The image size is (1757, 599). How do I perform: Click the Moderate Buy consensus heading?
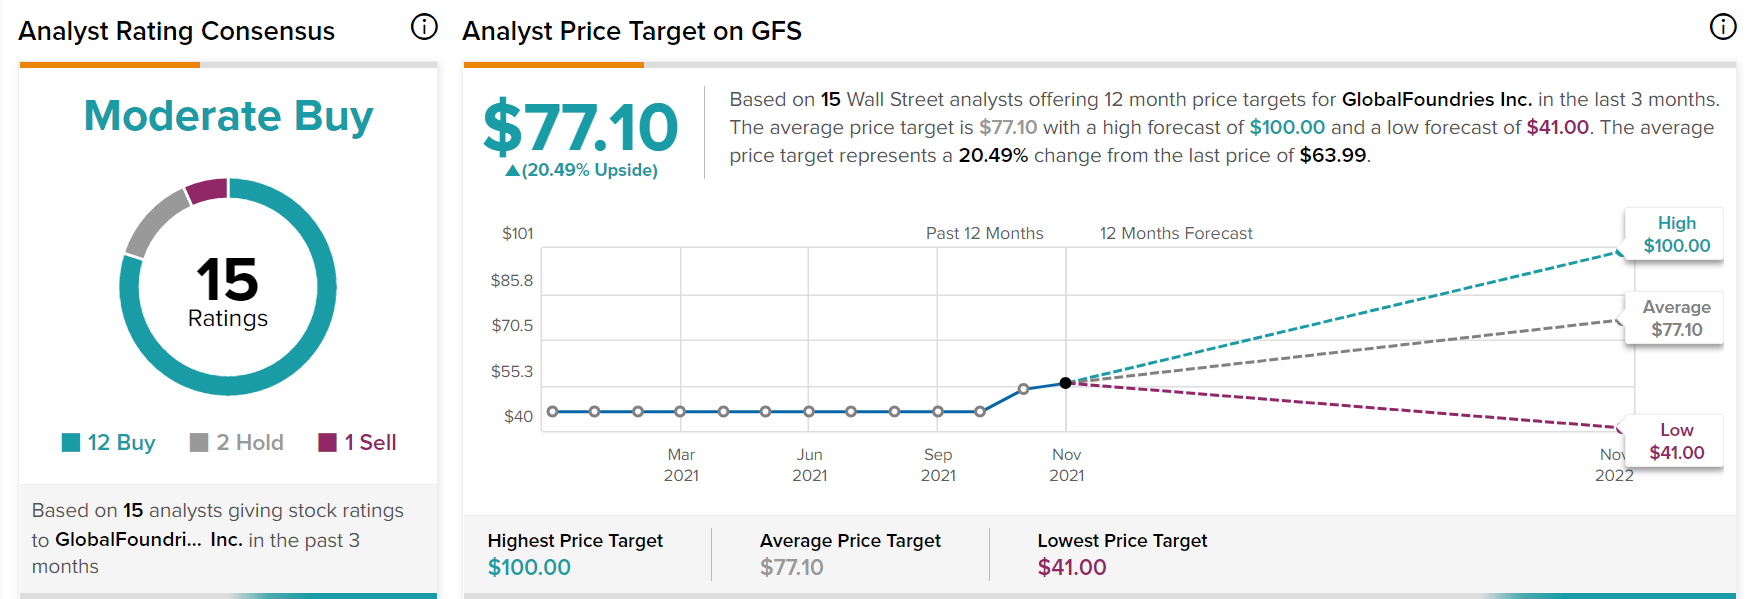tap(228, 116)
